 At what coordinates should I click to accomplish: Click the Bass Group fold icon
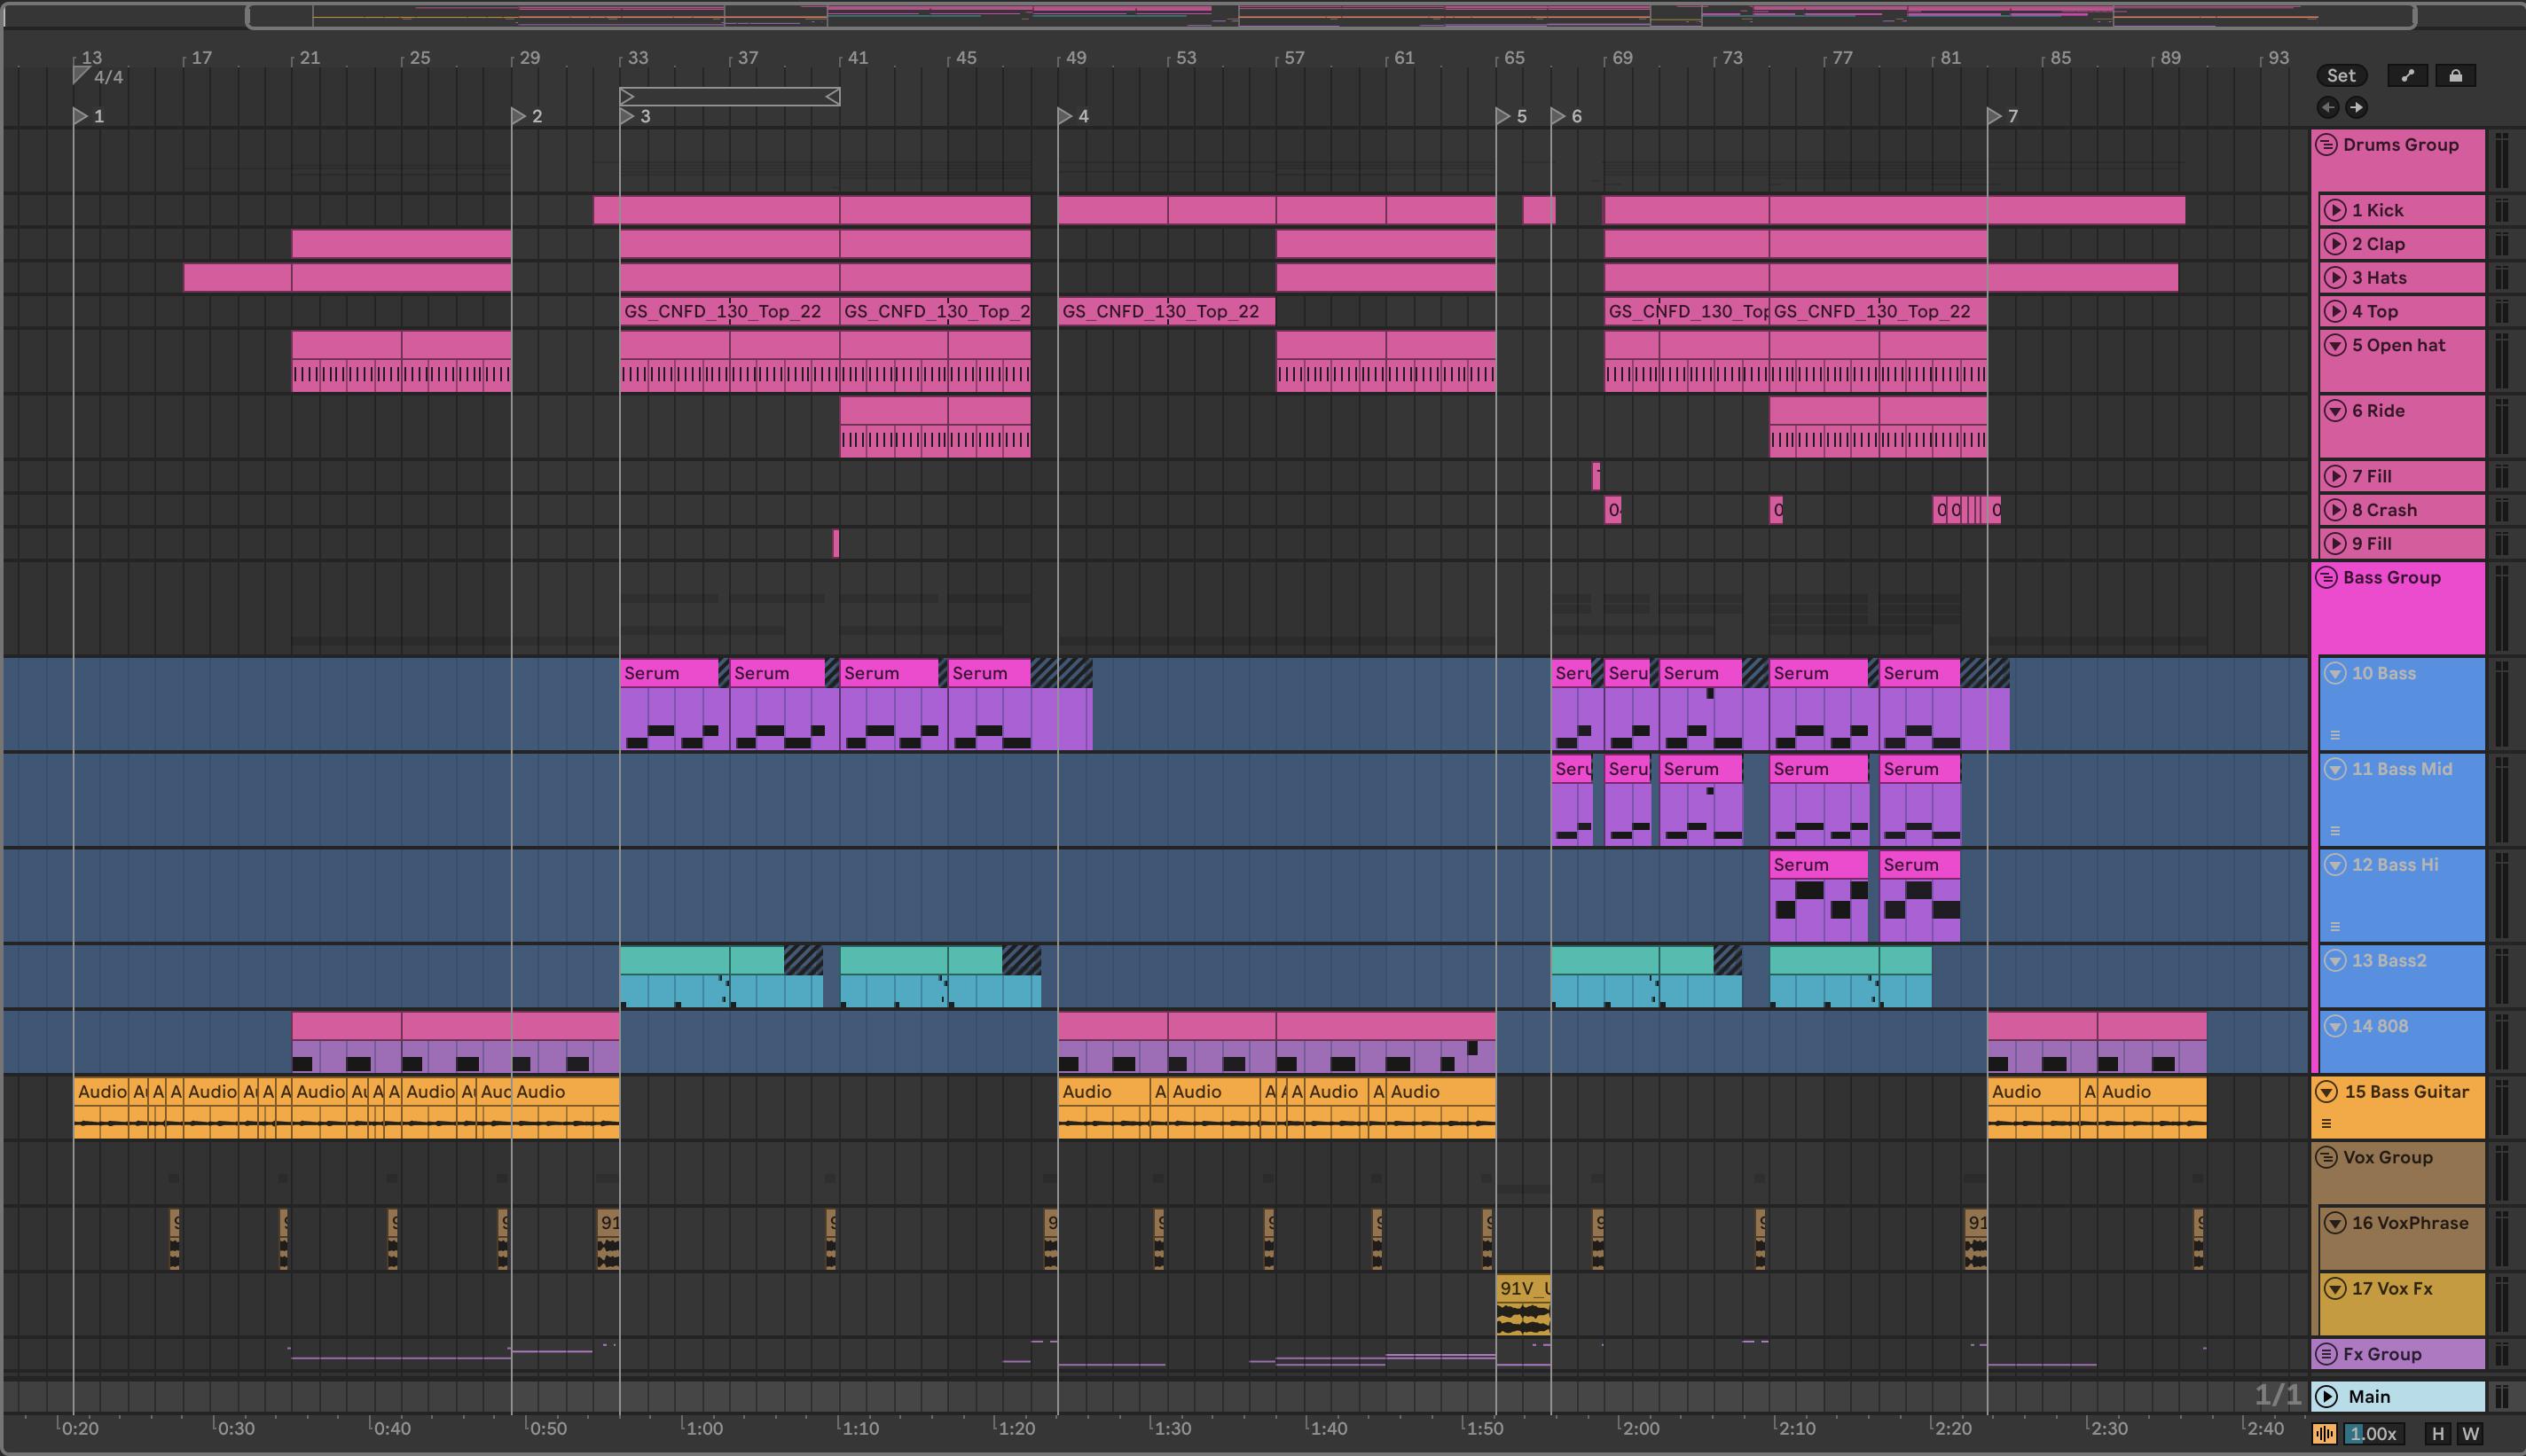2327,577
